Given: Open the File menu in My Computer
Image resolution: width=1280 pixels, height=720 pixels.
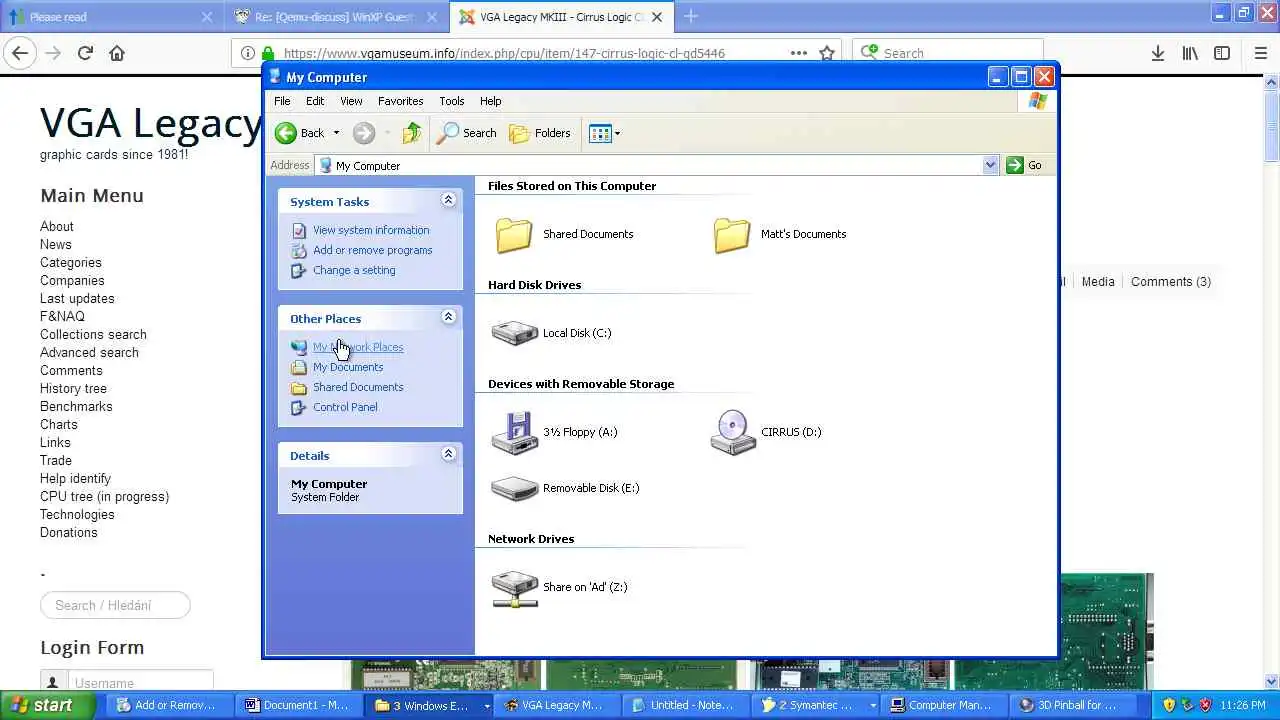Looking at the screenshot, I should pyautogui.click(x=282, y=101).
